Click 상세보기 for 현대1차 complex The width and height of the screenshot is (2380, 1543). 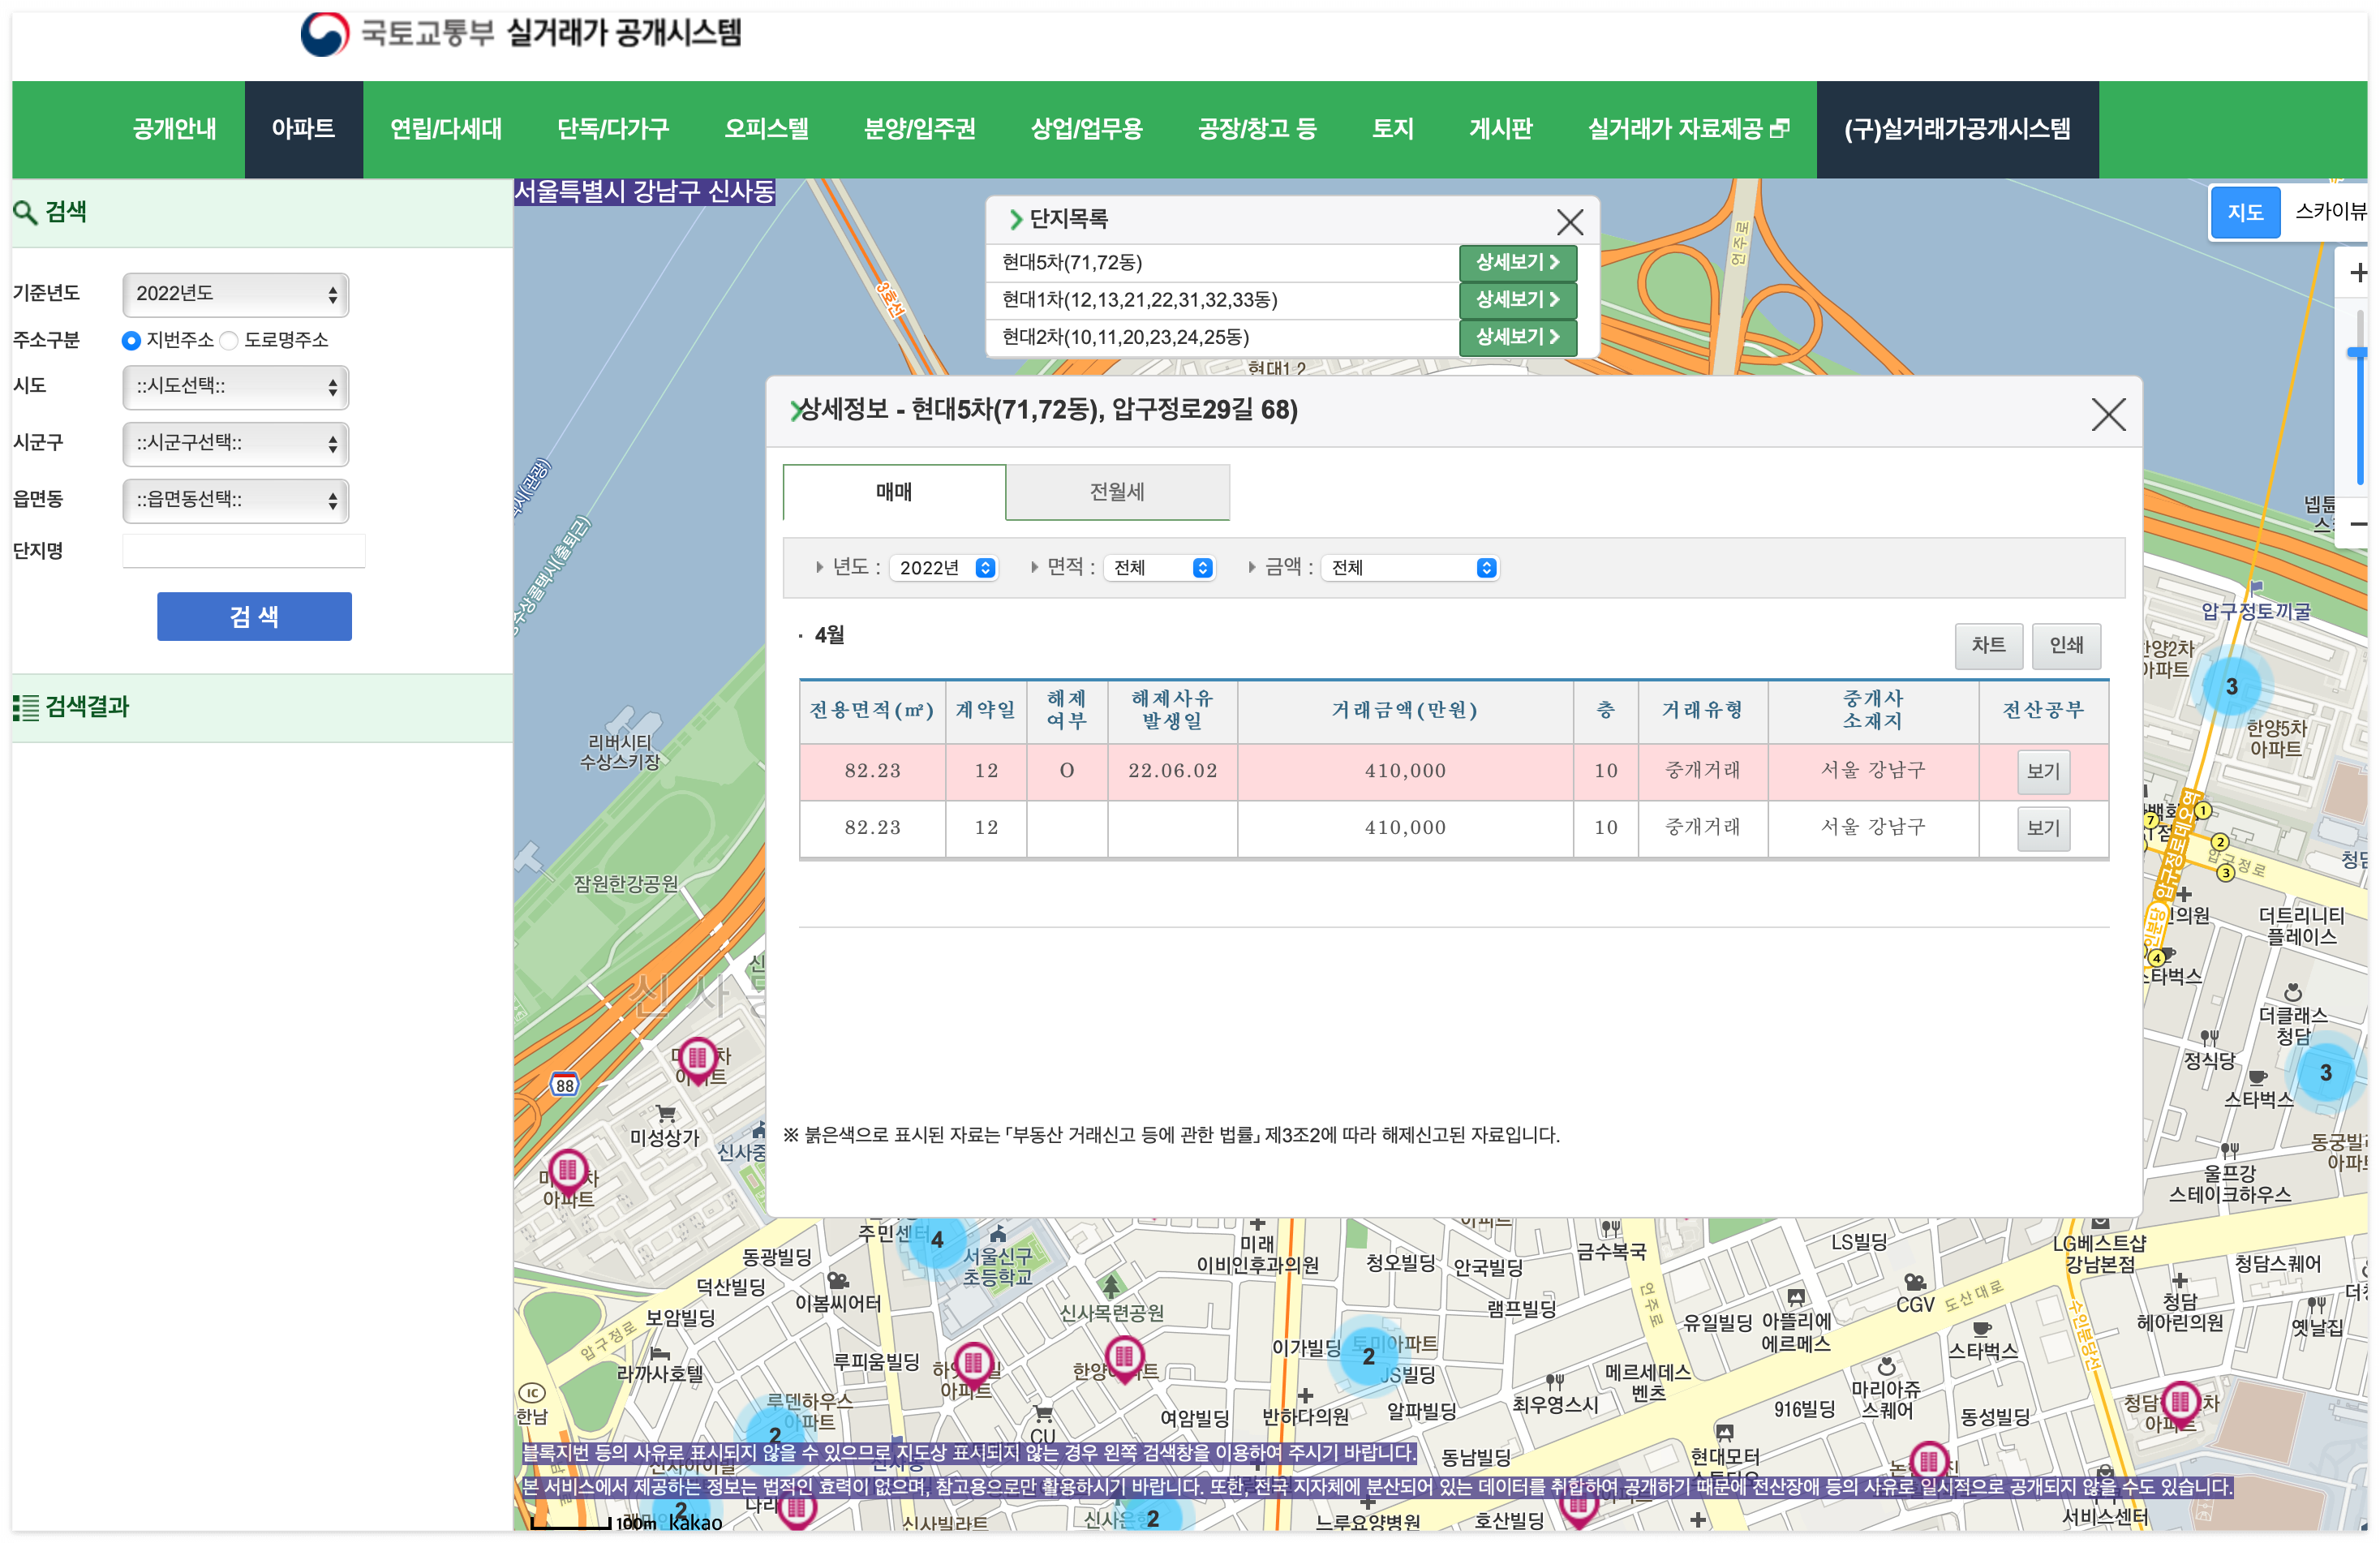(1516, 300)
